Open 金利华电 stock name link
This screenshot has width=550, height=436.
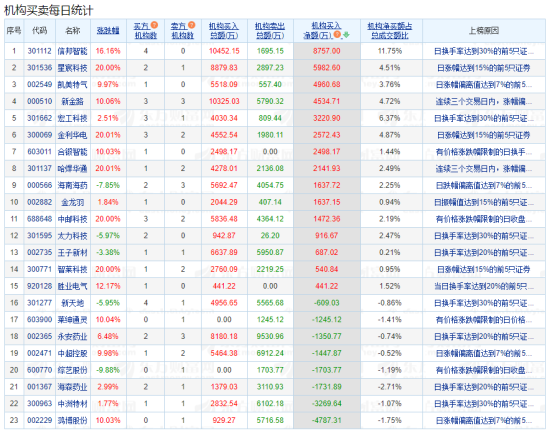click(73, 135)
